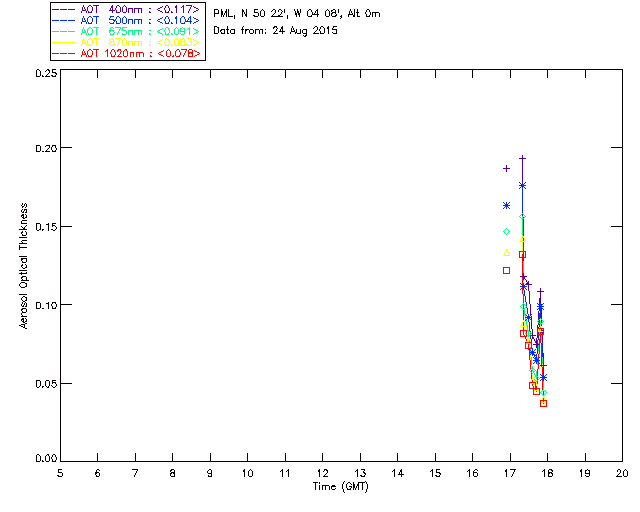Click the 0.25 label on the y-axis
This screenshot has height=512, width=640.
tap(46, 73)
